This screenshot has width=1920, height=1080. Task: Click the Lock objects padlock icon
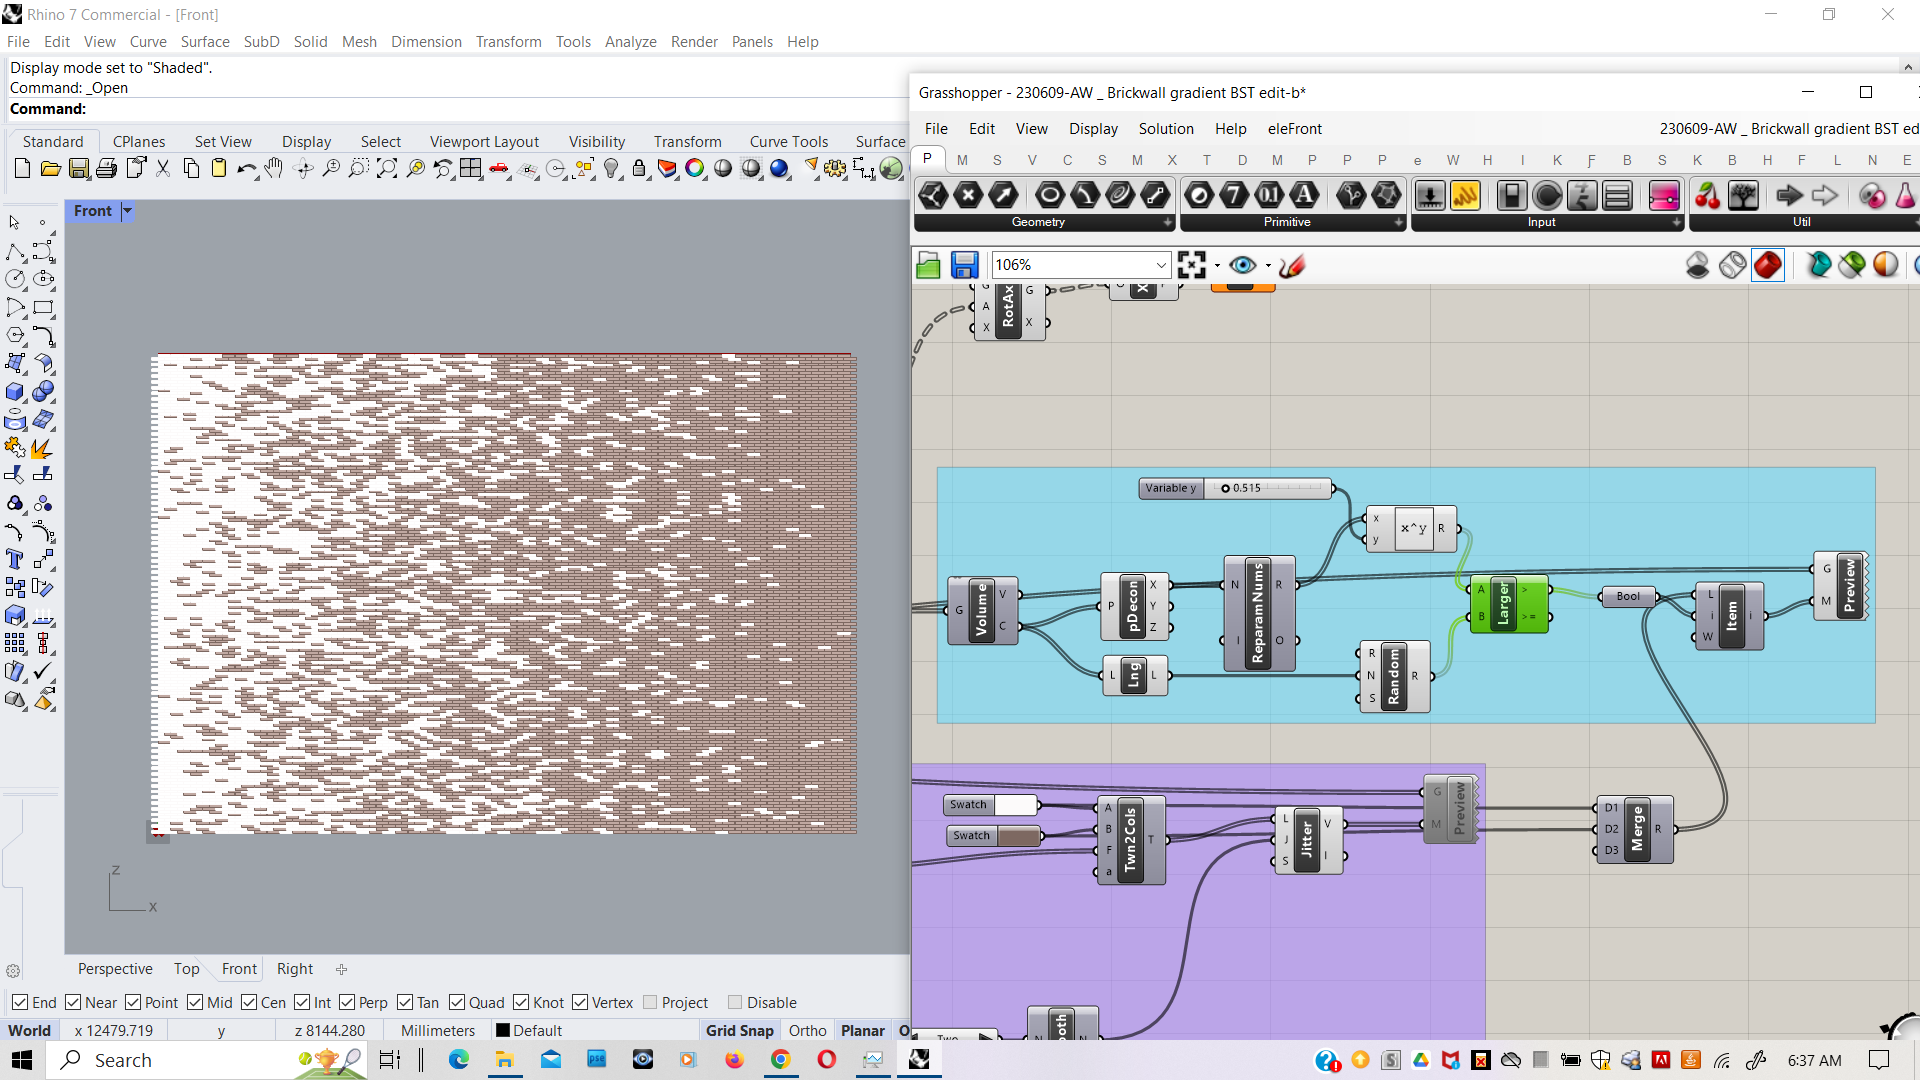[x=639, y=169]
